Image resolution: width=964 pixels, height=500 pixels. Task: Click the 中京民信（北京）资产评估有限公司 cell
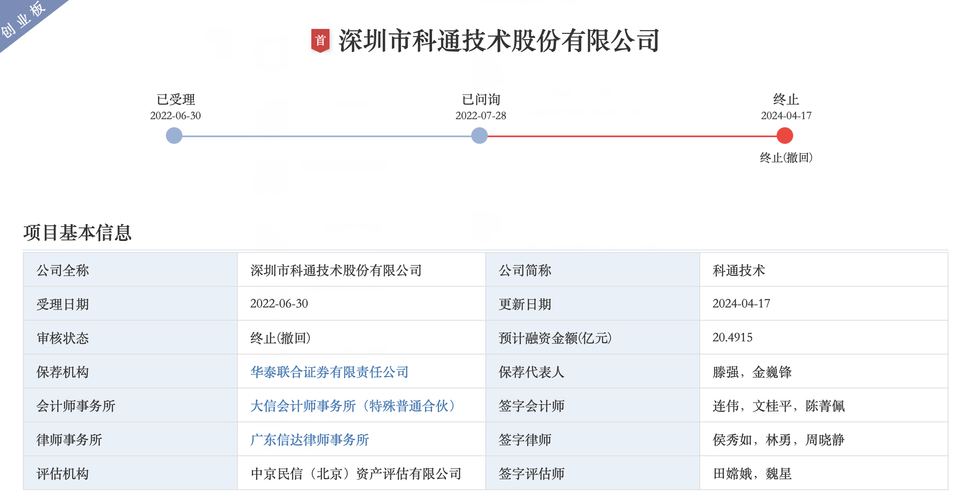(x=362, y=473)
